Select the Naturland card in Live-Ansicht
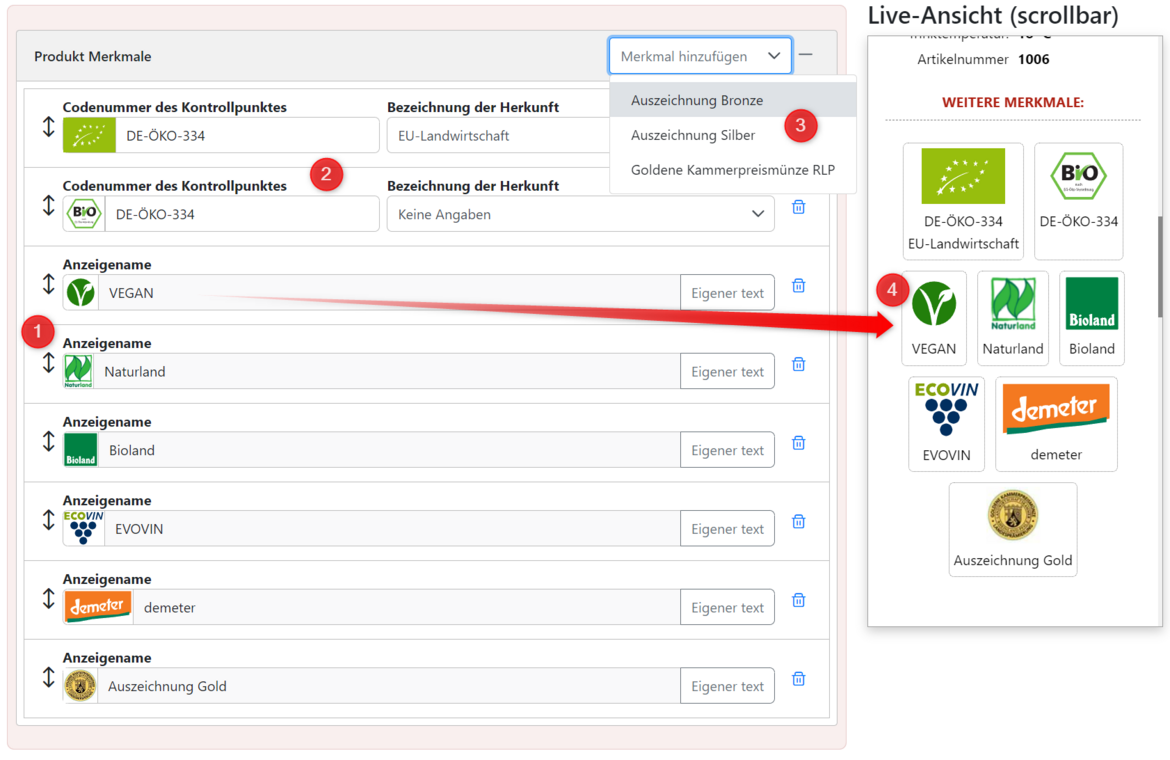Screen dimensions: 1170x760 click(x=1013, y=318)
